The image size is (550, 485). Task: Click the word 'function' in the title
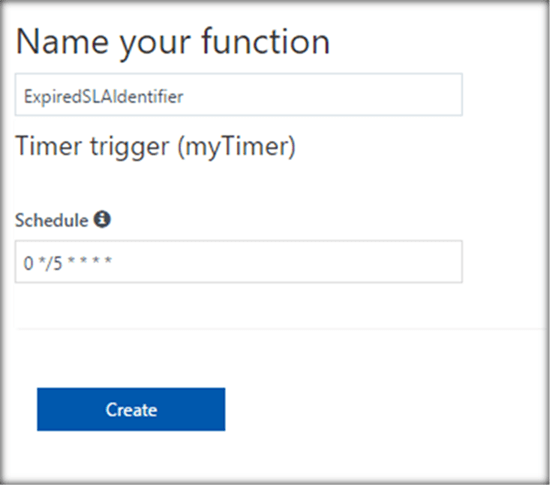(x=266, y=41)
